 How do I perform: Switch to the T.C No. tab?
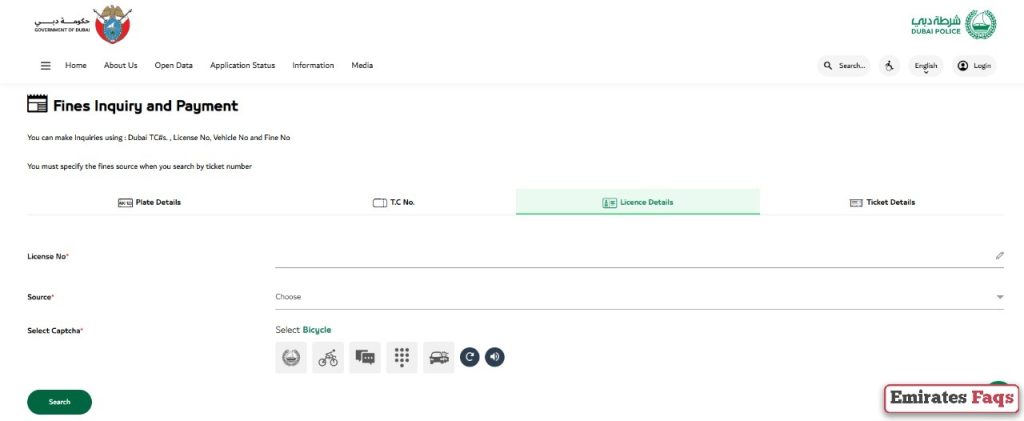click(x=394, y=202)
